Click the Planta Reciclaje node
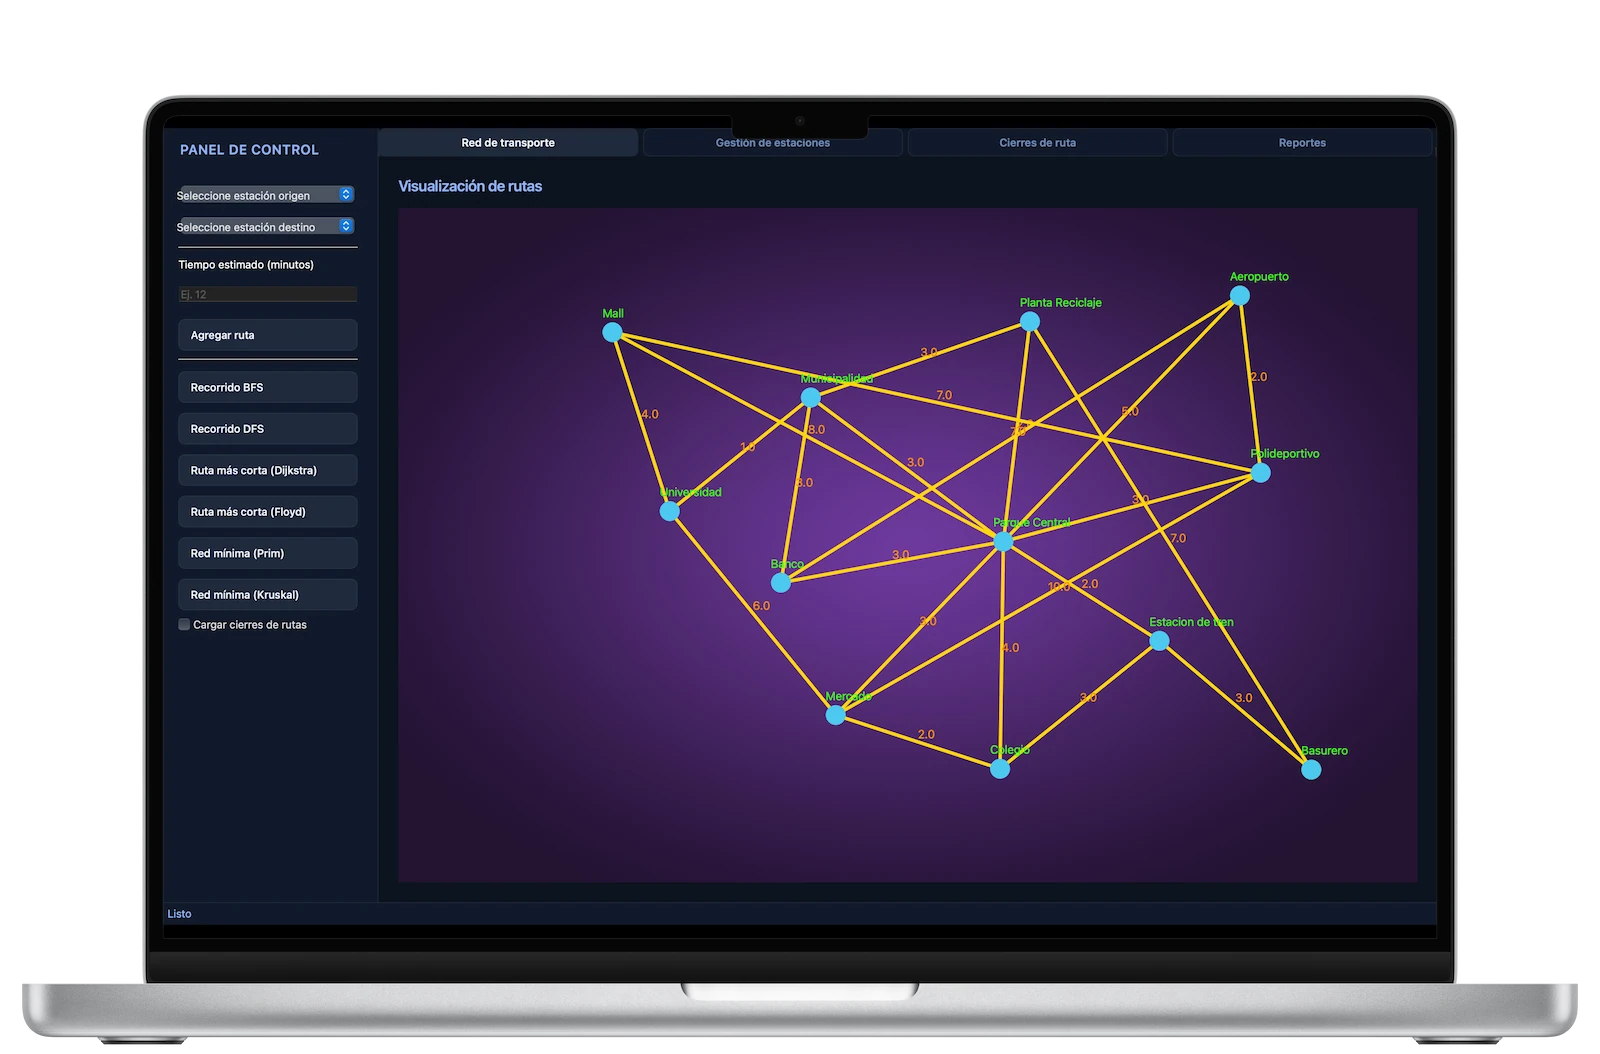The height and width of the screenshot is (1054, 1600). coord(1030,319)
